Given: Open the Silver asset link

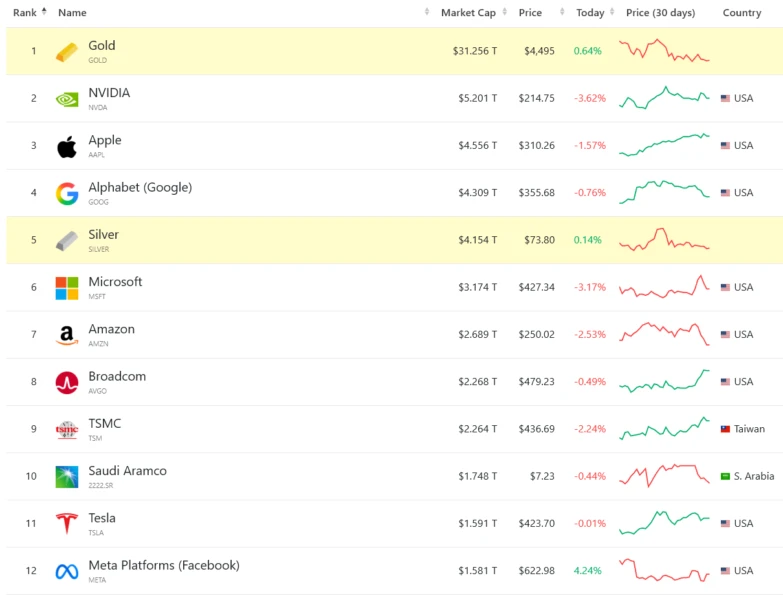Looking at the screenshot, I should click(103, 235).
